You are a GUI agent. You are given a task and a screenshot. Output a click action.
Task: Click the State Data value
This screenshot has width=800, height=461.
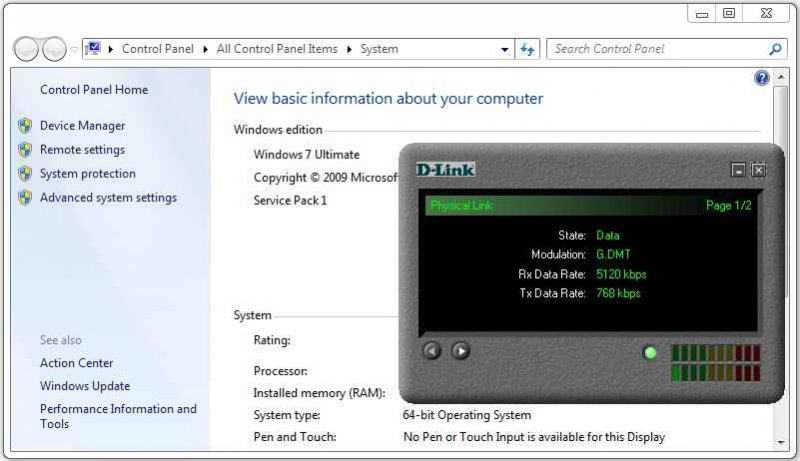[608, 236]
